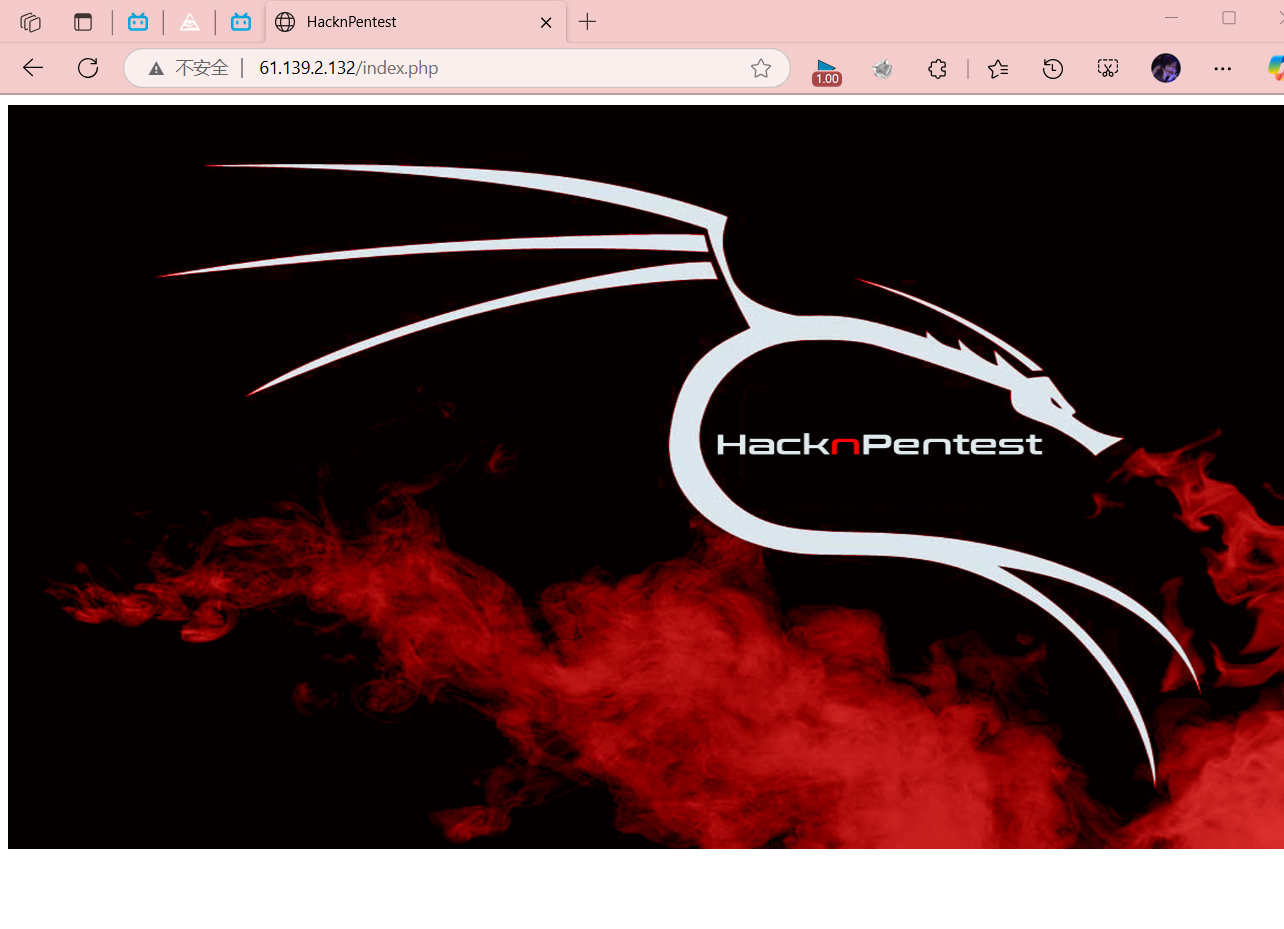Add this page to favorites with the star
Image resolution: width=1284 pixels, height=929 pixels.
(761, 68)
